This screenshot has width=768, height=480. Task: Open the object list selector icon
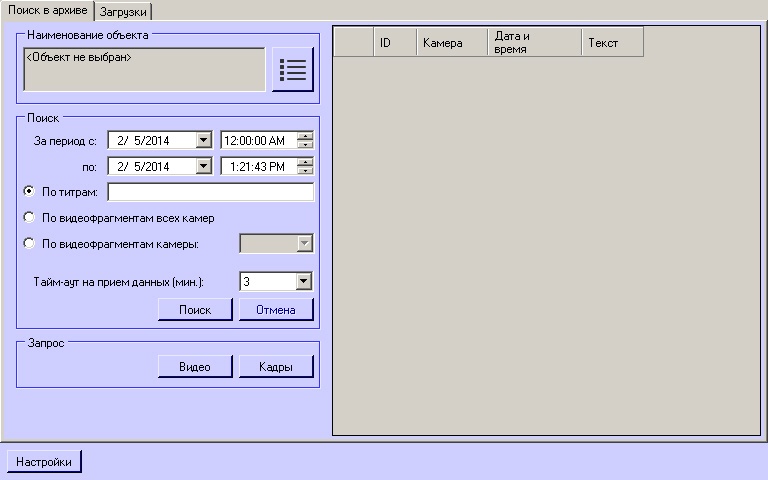point(292,69)
